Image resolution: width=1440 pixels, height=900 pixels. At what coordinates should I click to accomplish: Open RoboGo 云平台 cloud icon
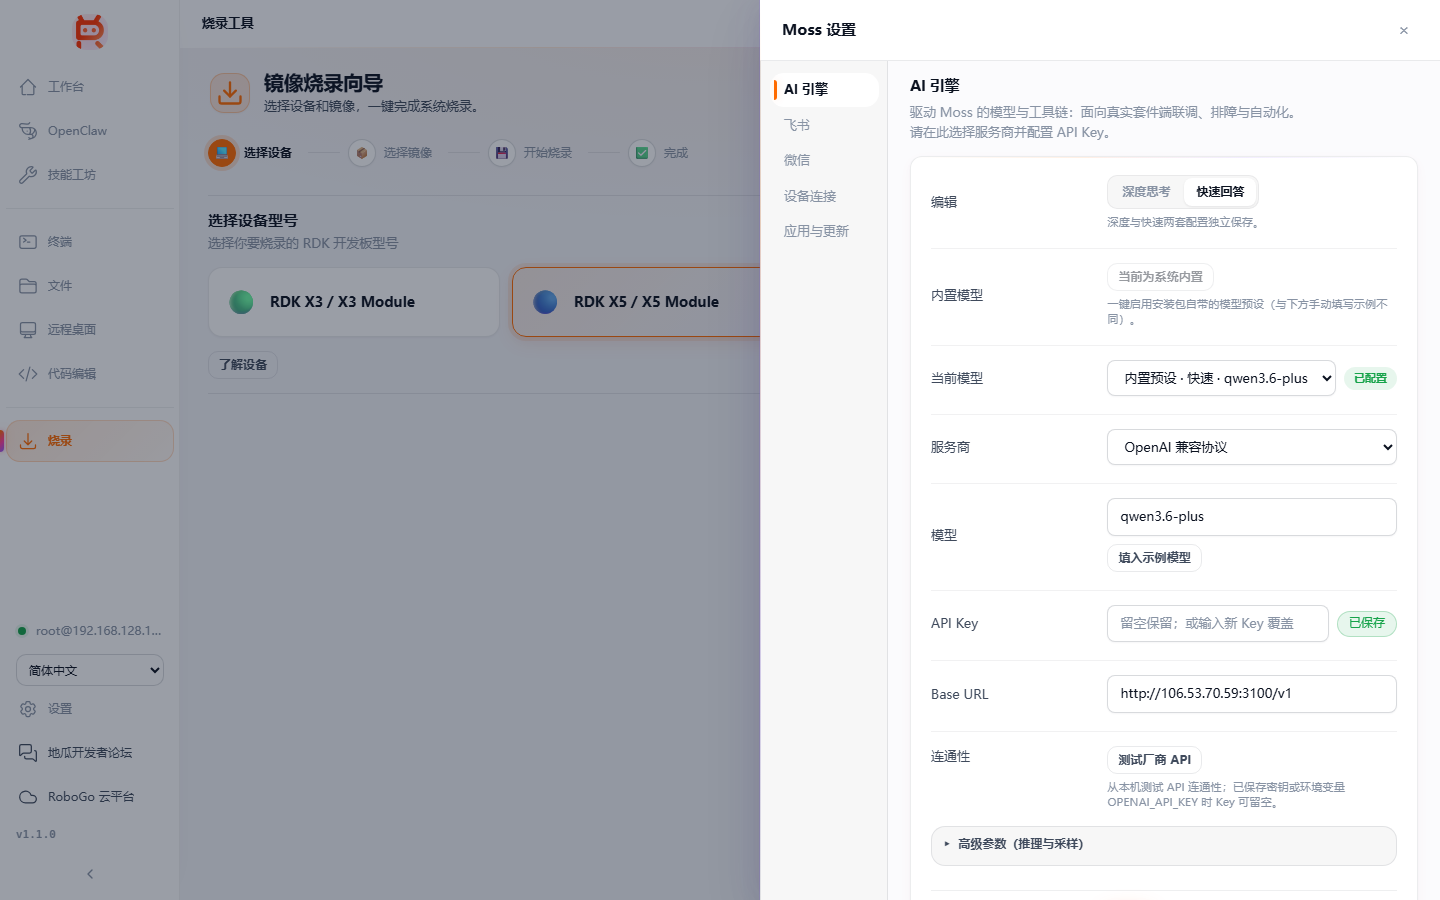(28, 797)
